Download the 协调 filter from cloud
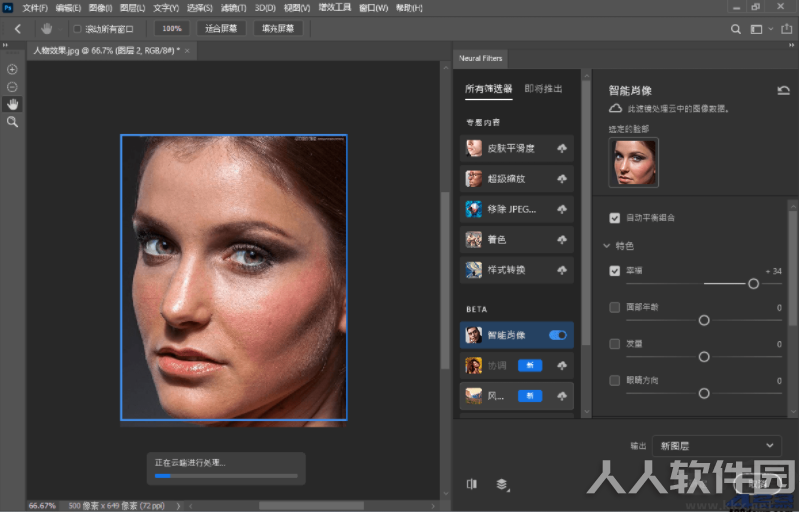This screenshot has height=512, width=800. tap(562, 366)
